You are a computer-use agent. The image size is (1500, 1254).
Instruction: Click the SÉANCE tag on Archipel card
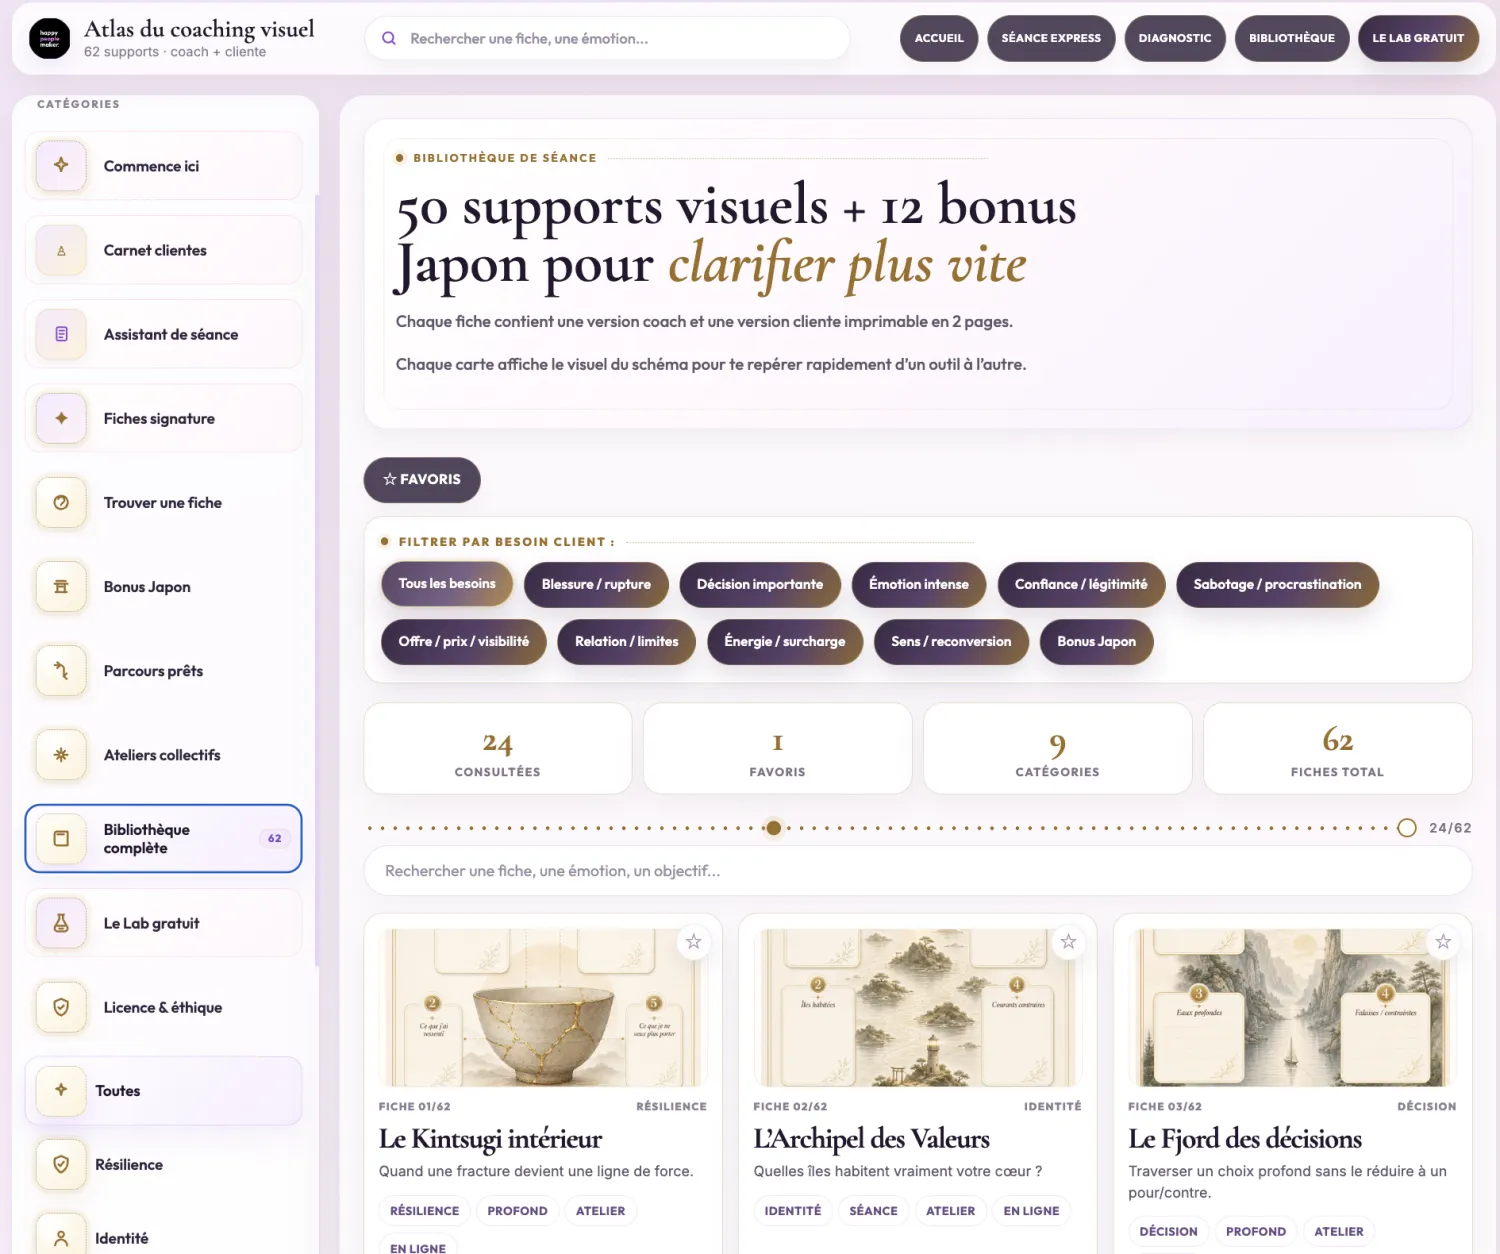[x=873, y=1211]
